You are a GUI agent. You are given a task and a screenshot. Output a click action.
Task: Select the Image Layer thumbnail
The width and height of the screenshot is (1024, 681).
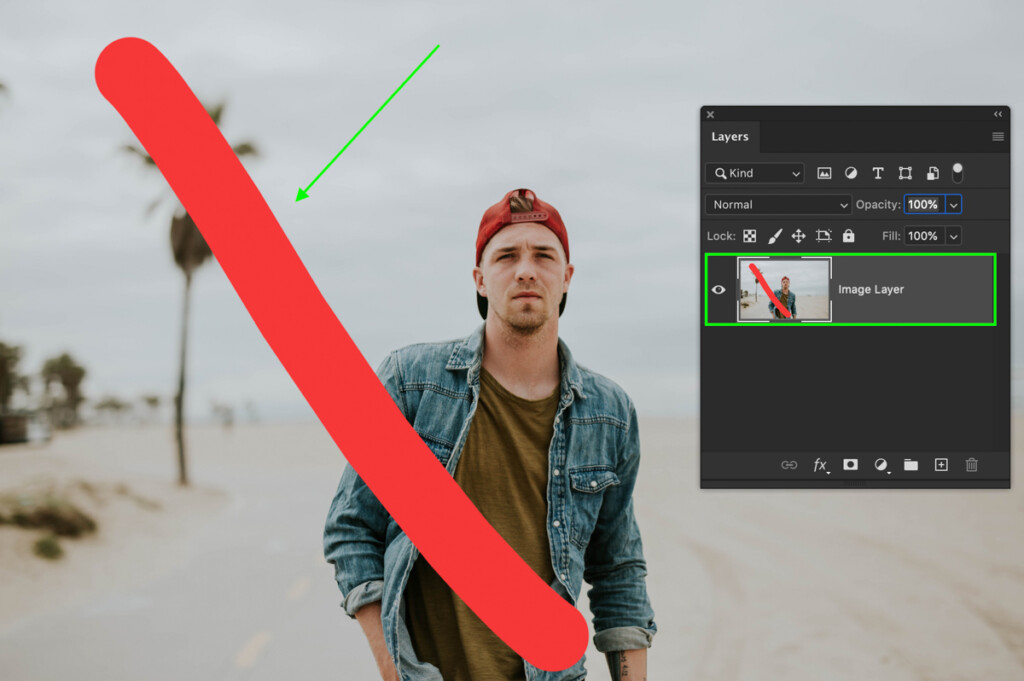[784, 289]
